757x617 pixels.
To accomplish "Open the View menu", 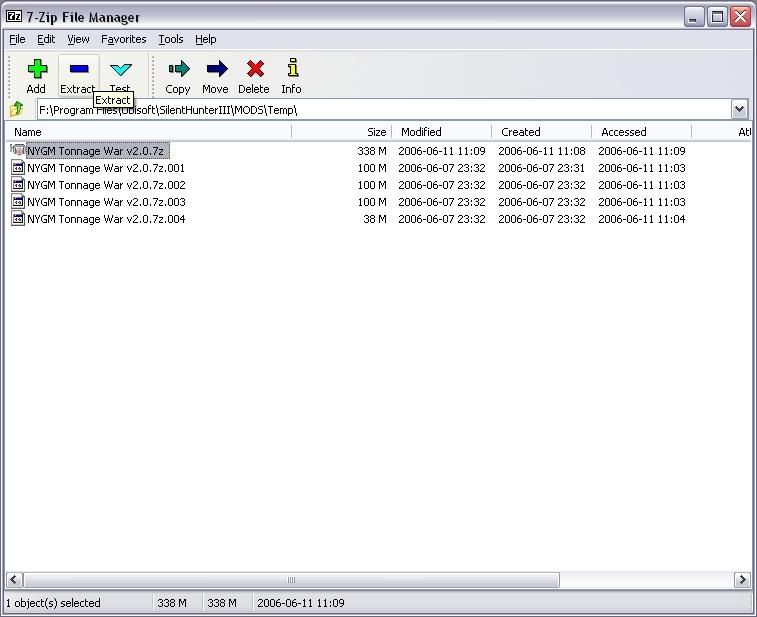I will (78, 39).
